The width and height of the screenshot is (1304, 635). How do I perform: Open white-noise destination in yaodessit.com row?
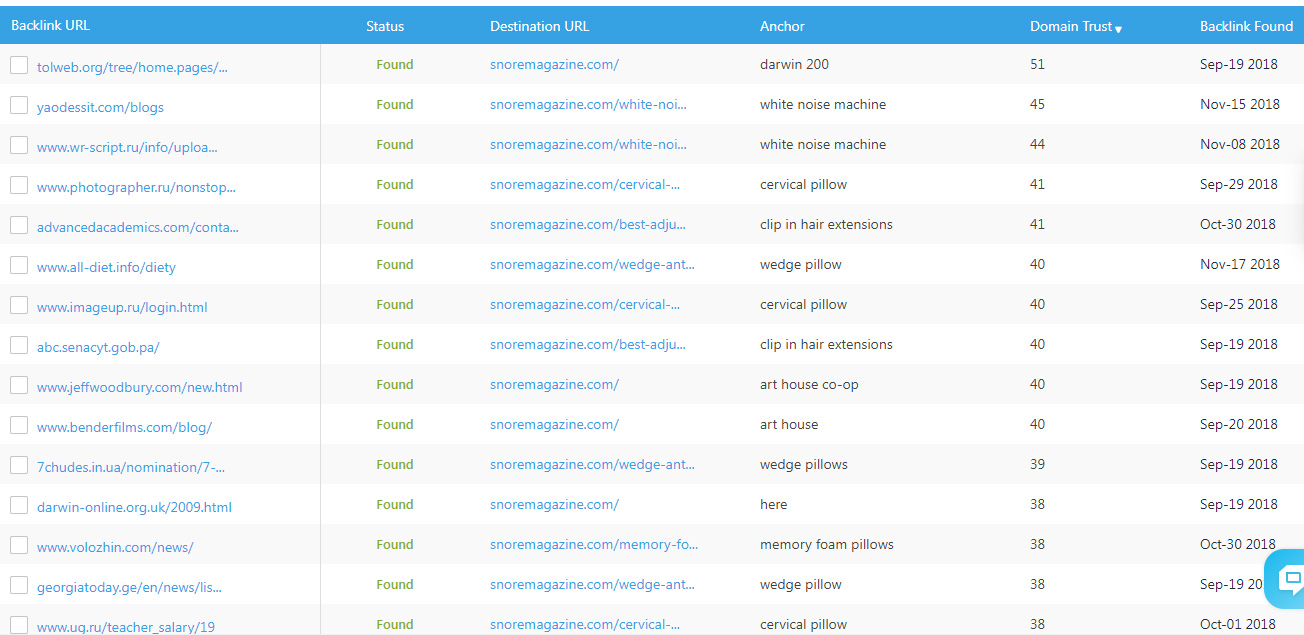588,104
